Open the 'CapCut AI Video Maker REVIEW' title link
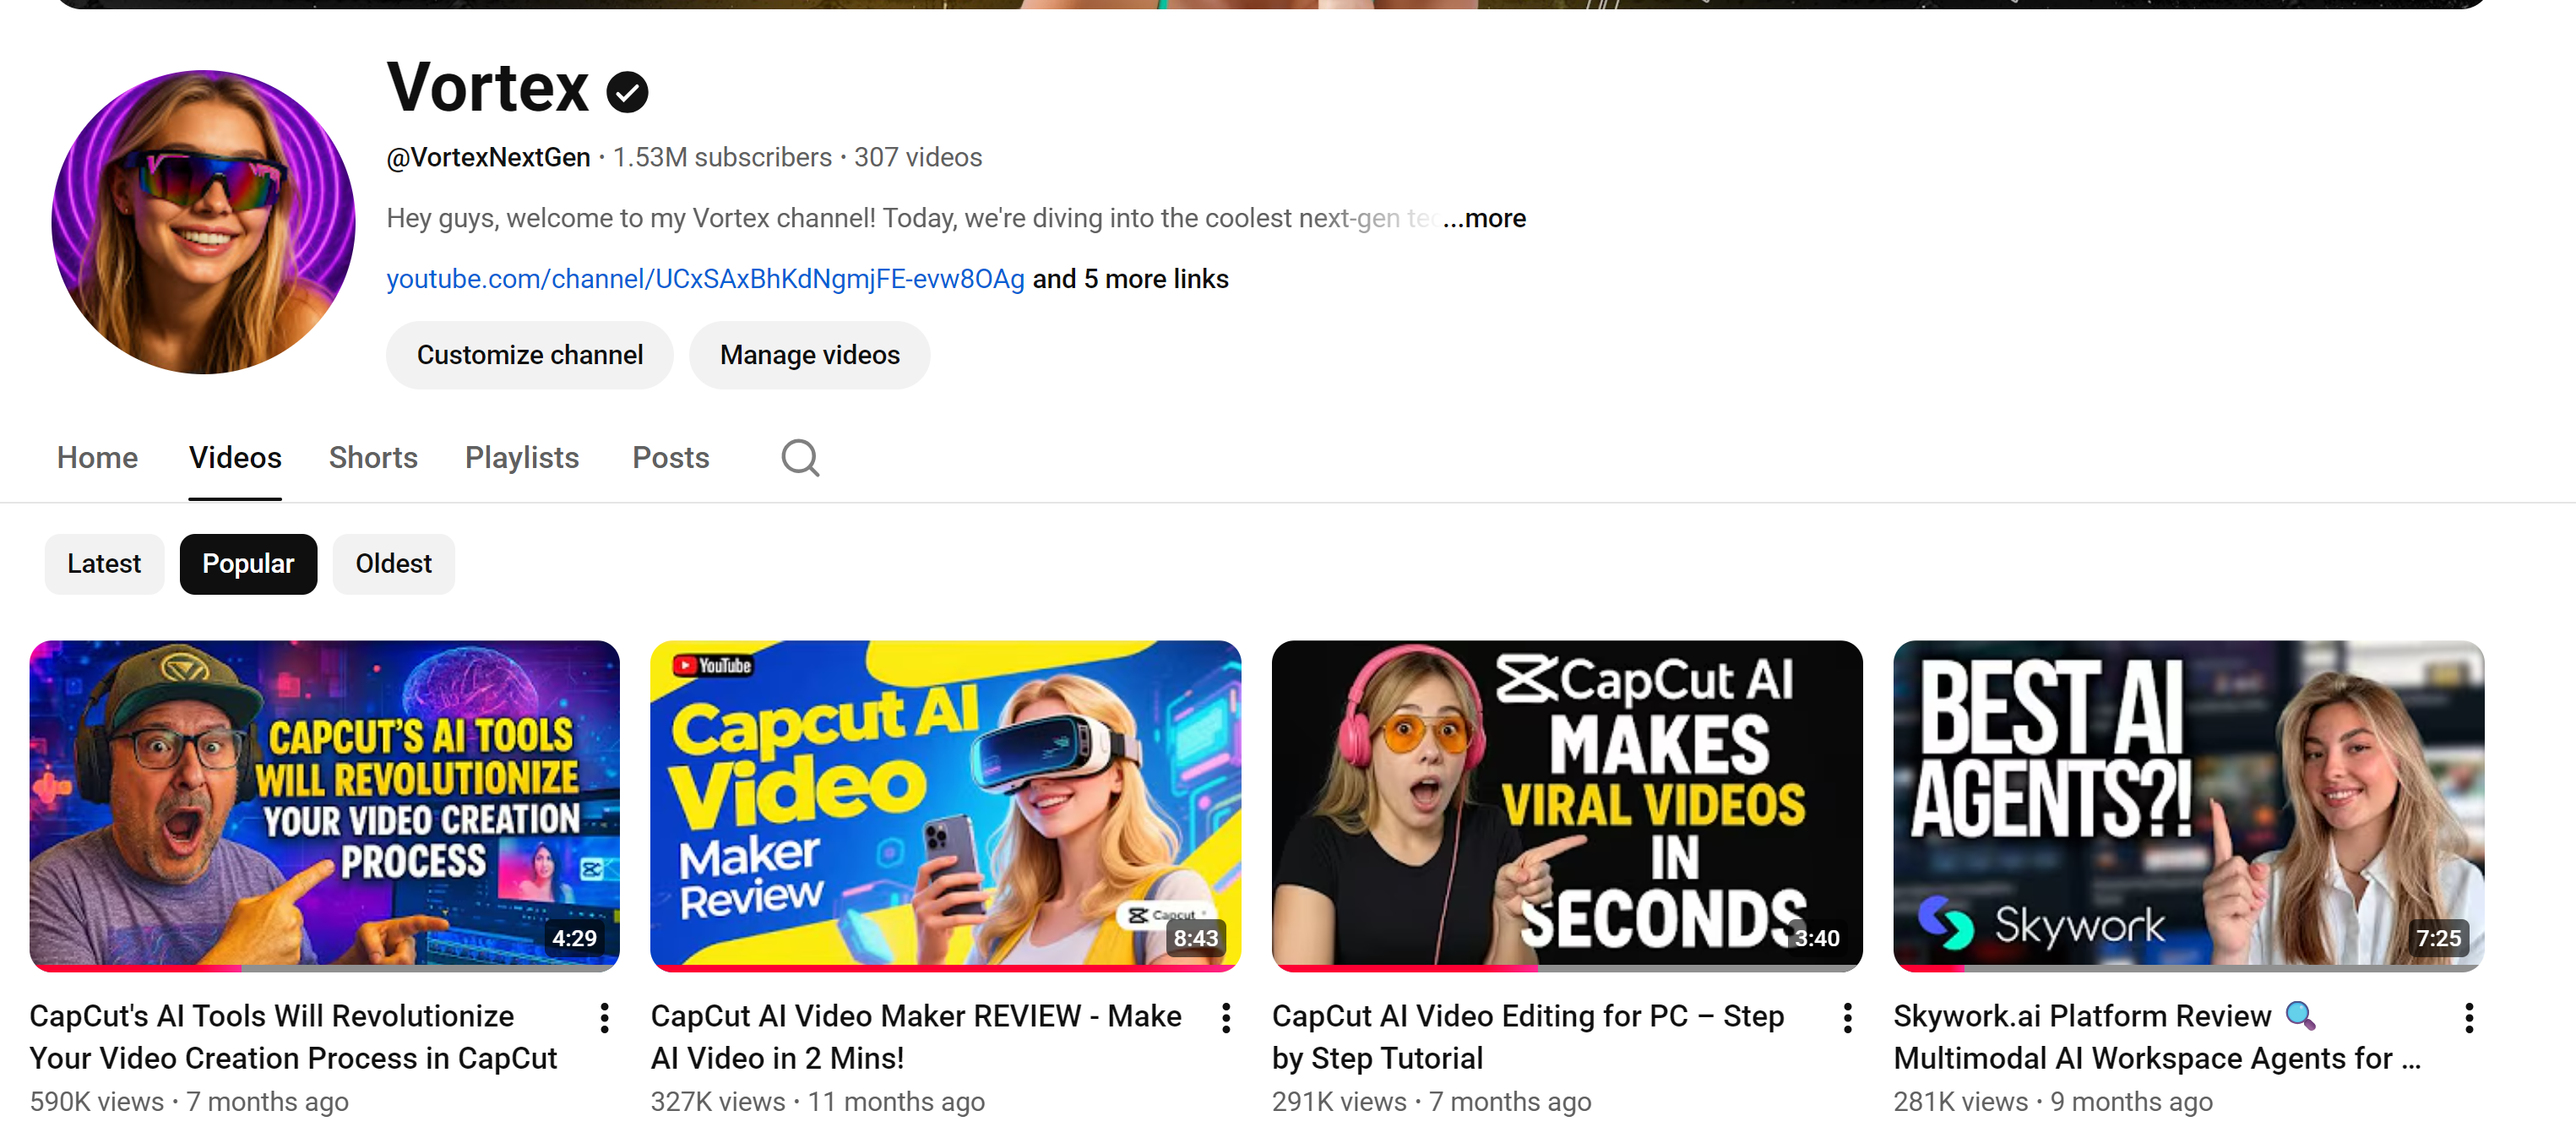The height and width of the screenshot is (1138, 2576). [916, 1037]
